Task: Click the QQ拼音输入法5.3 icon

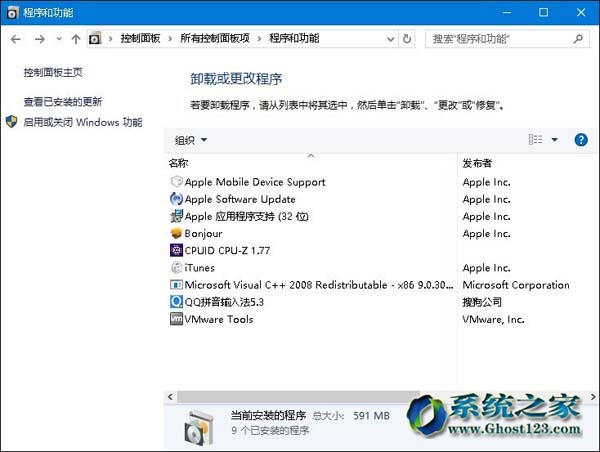Action: click(176, 302)
